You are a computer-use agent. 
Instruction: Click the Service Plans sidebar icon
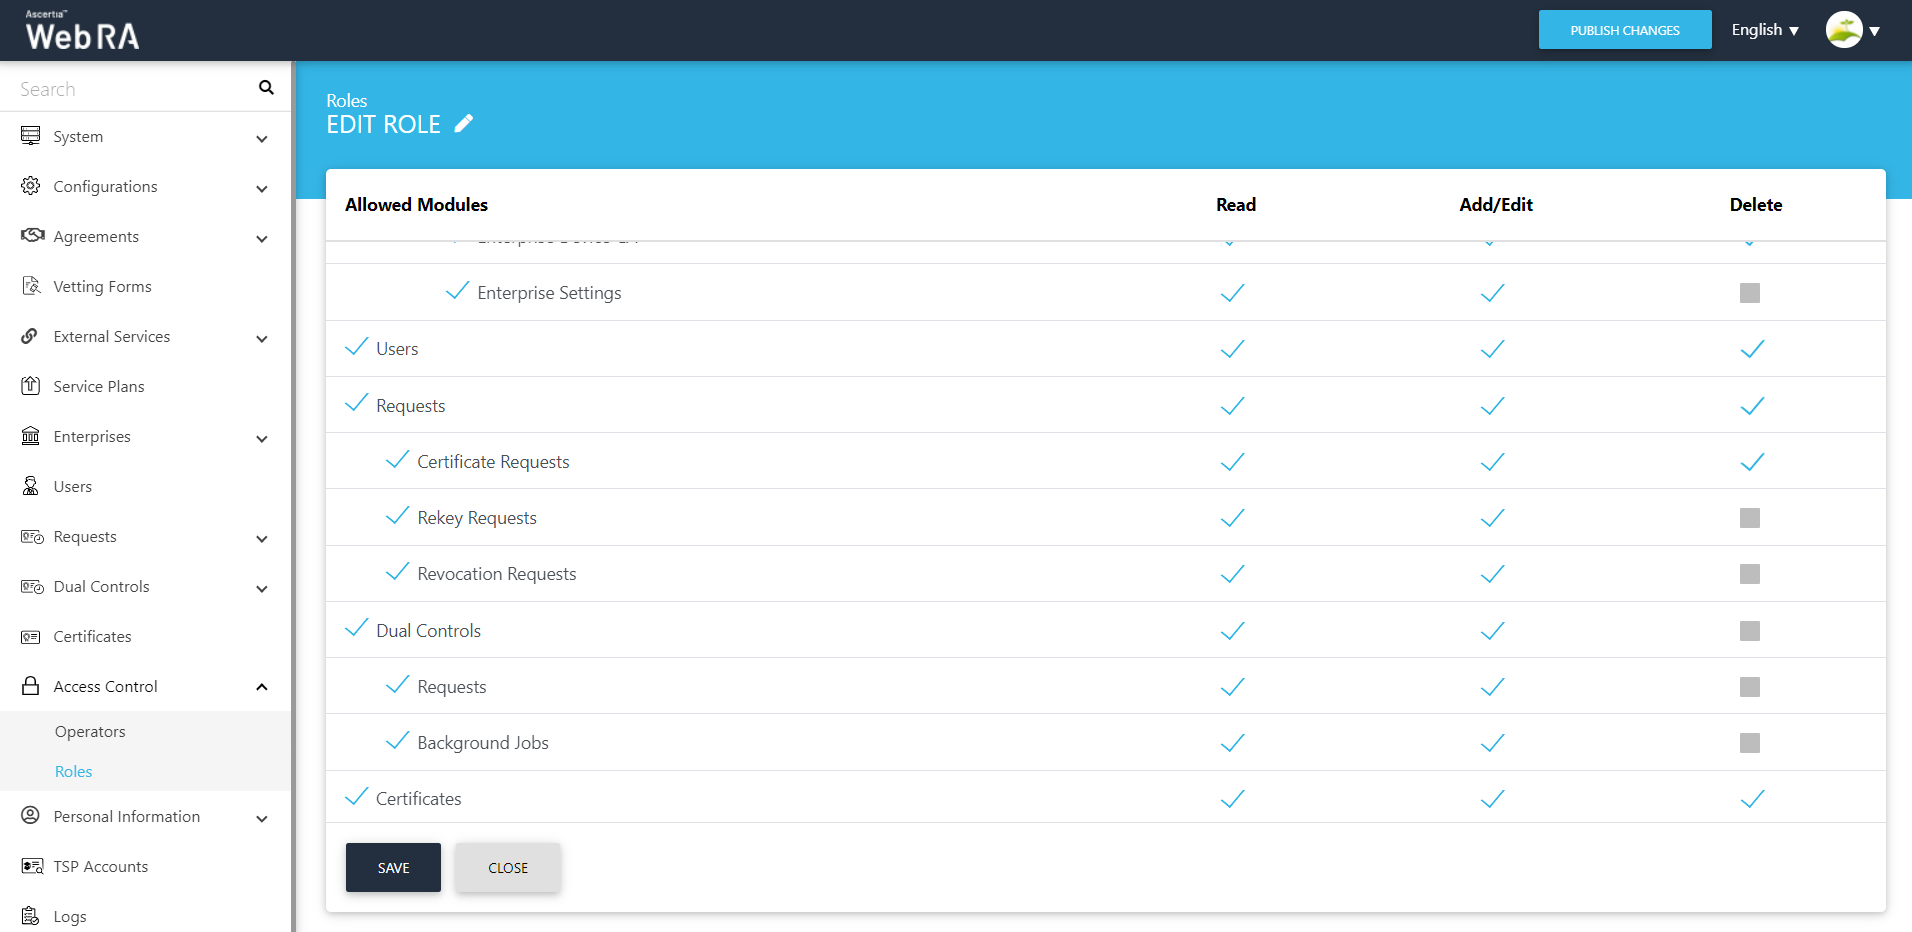click(31, 386)
